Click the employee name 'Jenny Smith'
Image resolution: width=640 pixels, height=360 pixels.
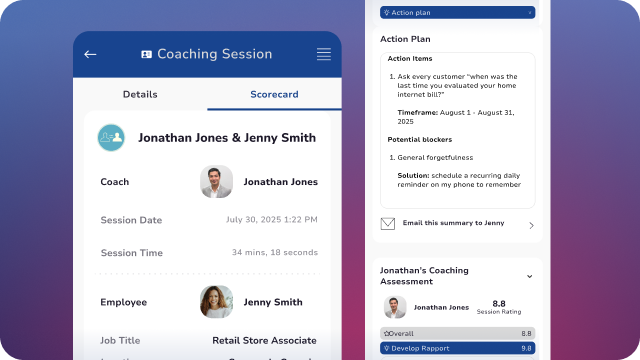273,302
